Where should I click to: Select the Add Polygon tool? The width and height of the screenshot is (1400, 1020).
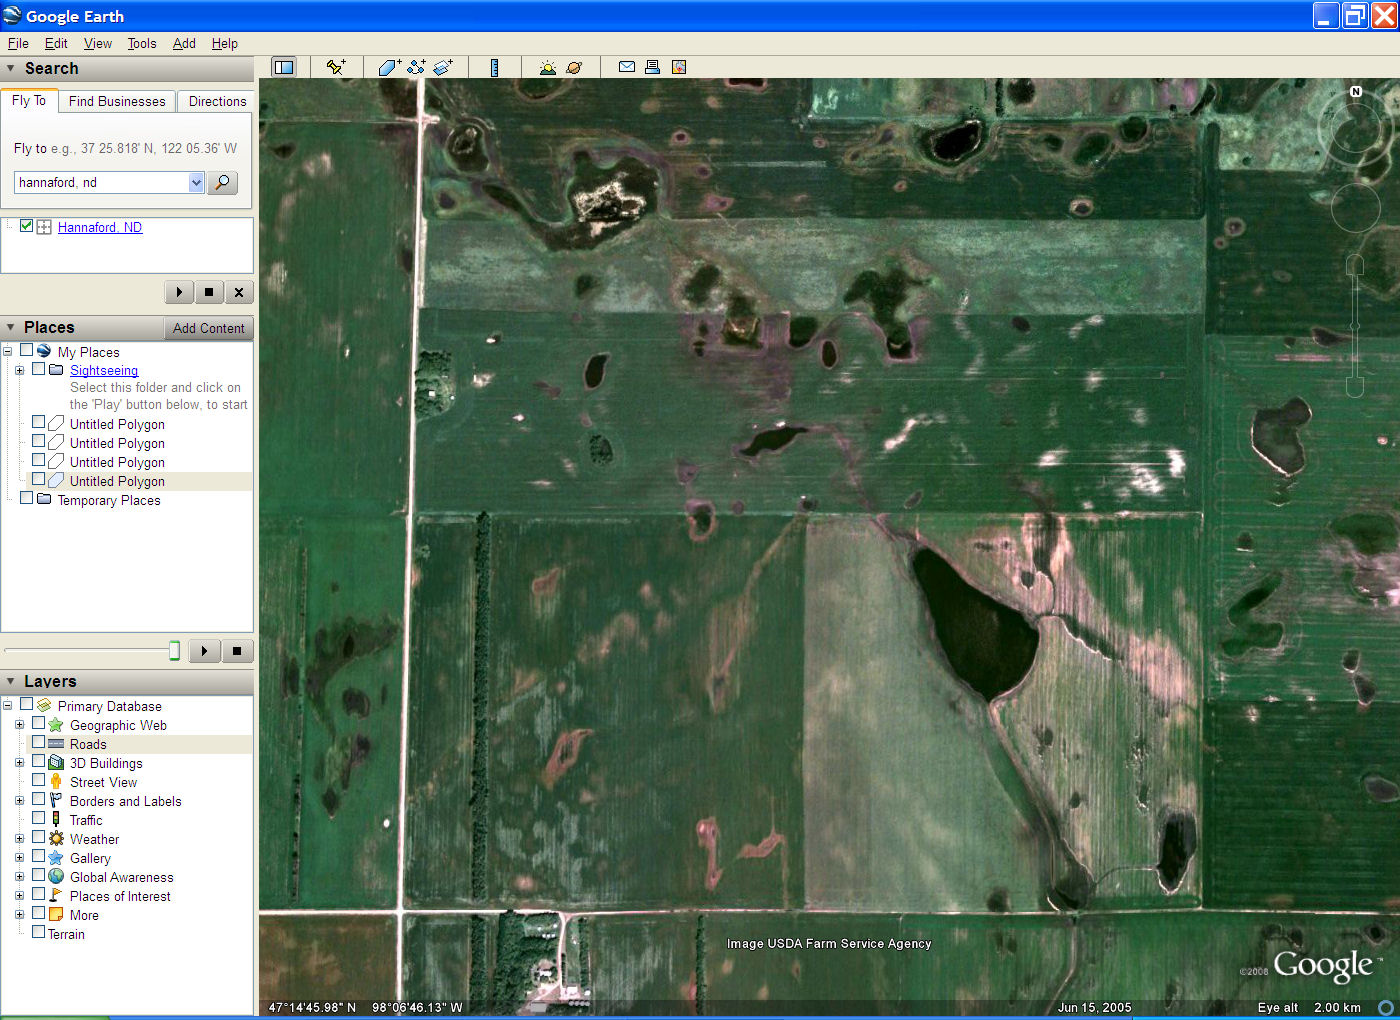point(389,67)
